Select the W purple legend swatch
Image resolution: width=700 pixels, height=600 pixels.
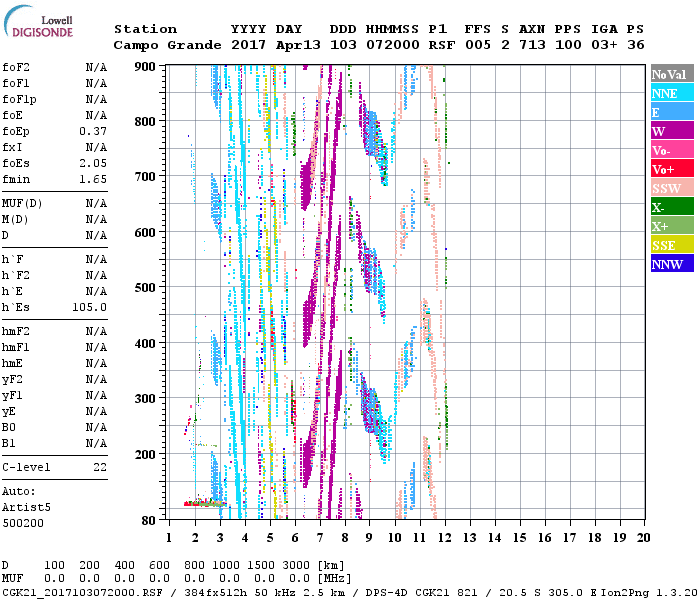672,130
